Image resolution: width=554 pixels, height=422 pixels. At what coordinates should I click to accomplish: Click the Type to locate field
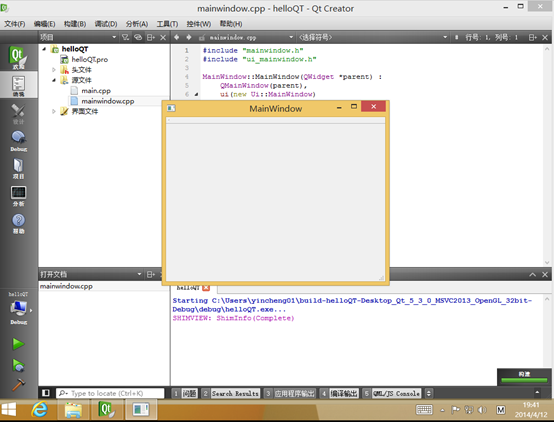point(110,393)
